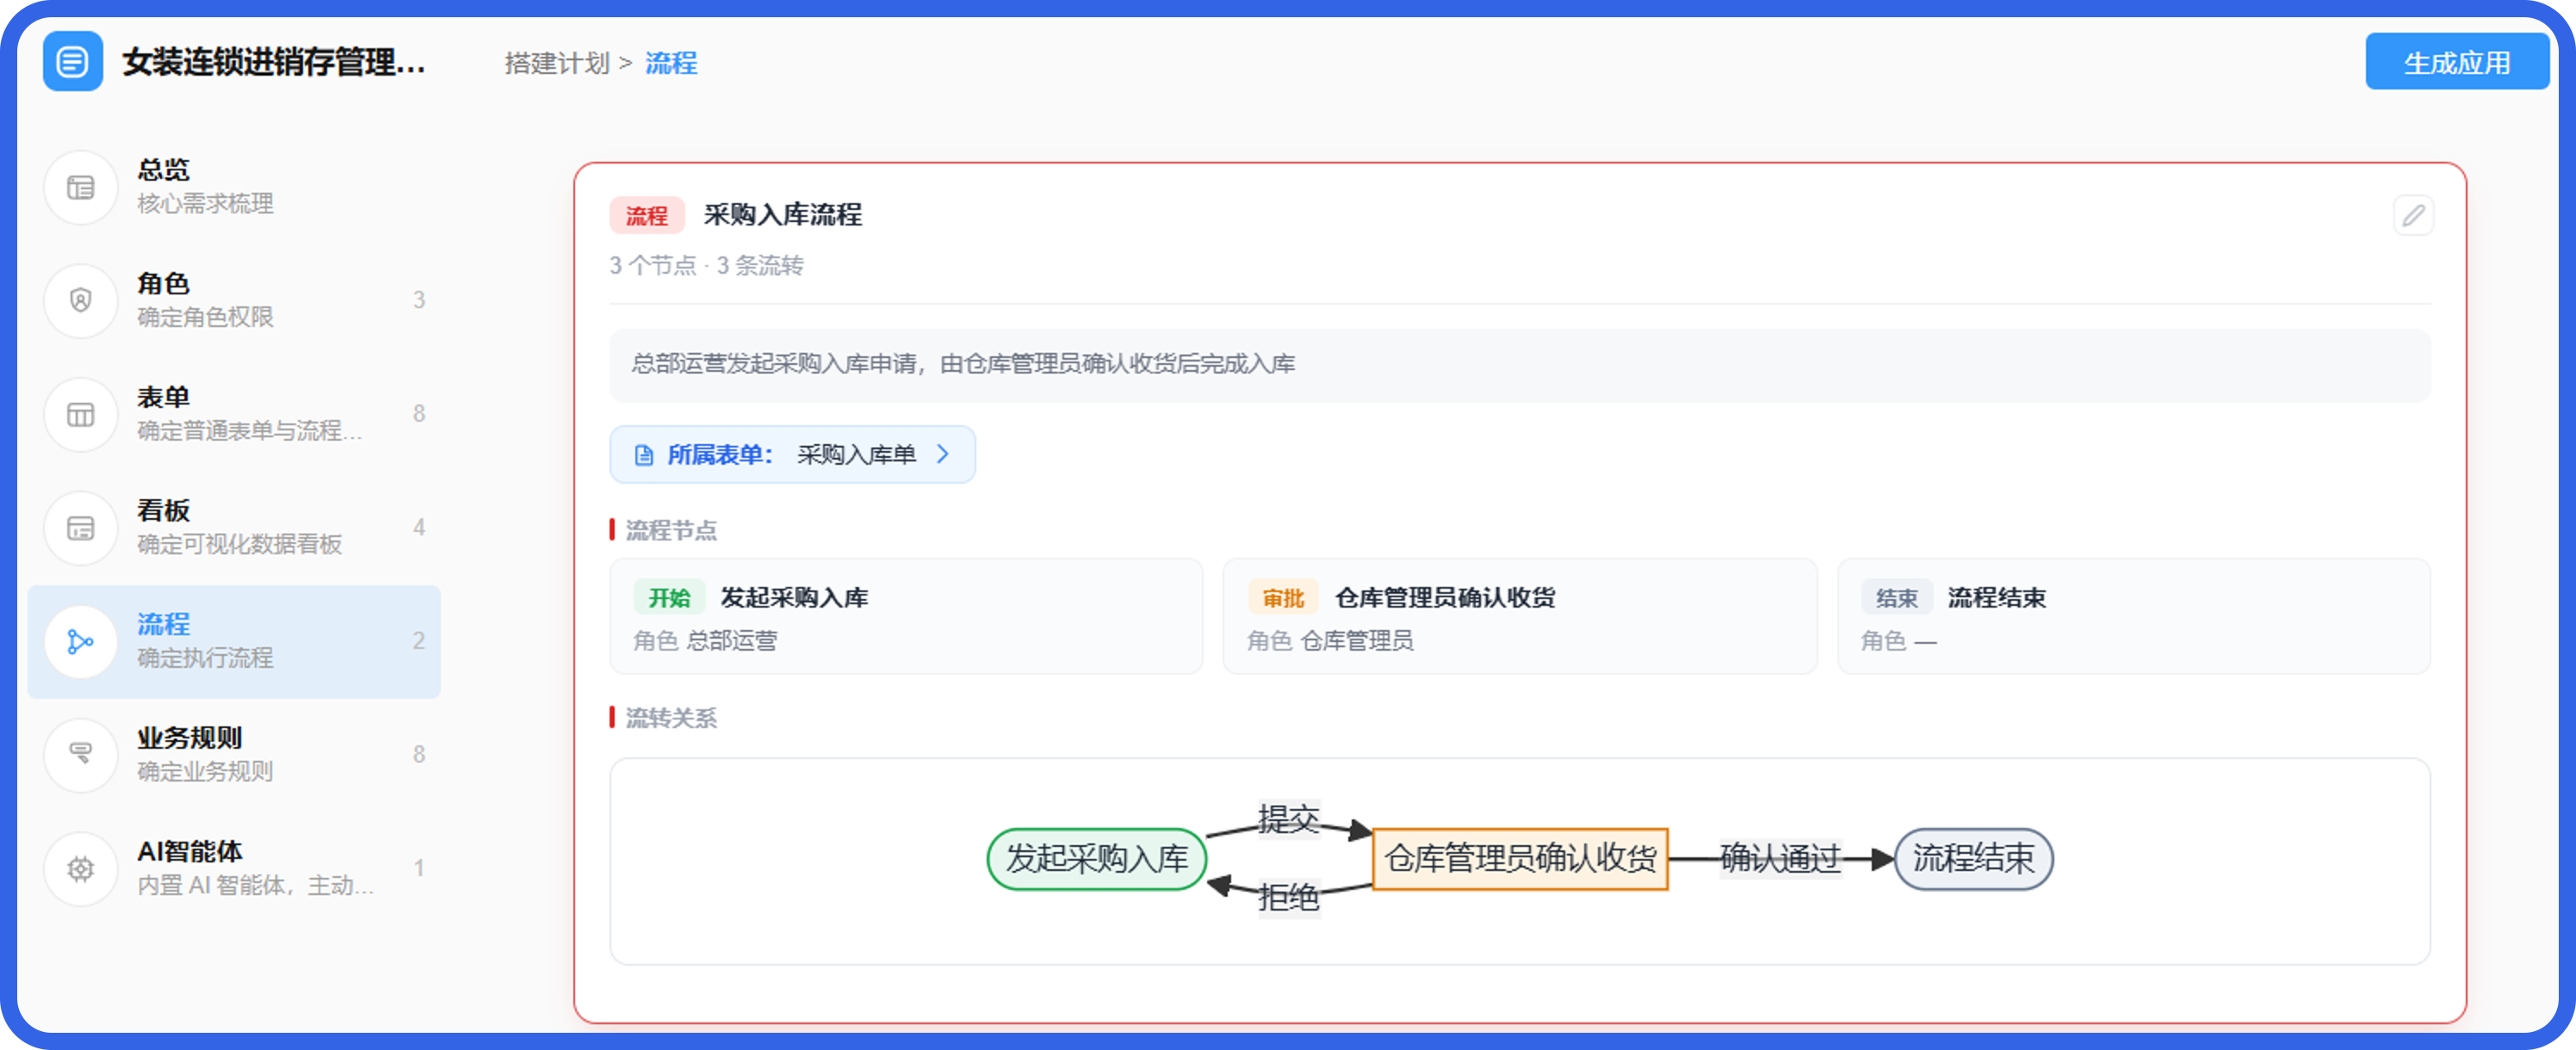Click the 角色 仓库管理员 text
Viewport: 2576px width, 1050px height.
[1330, 641]
